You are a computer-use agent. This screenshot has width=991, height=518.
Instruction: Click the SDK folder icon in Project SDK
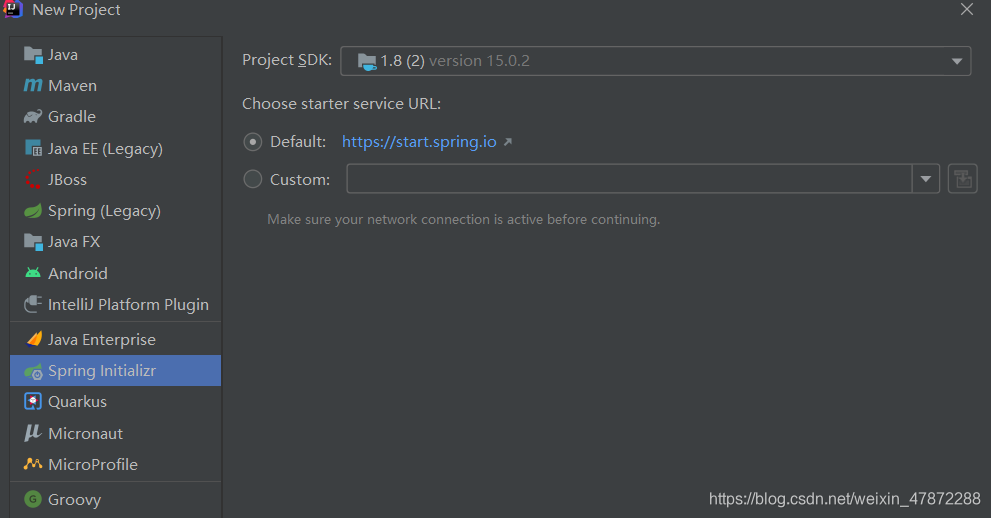(367, 61)
